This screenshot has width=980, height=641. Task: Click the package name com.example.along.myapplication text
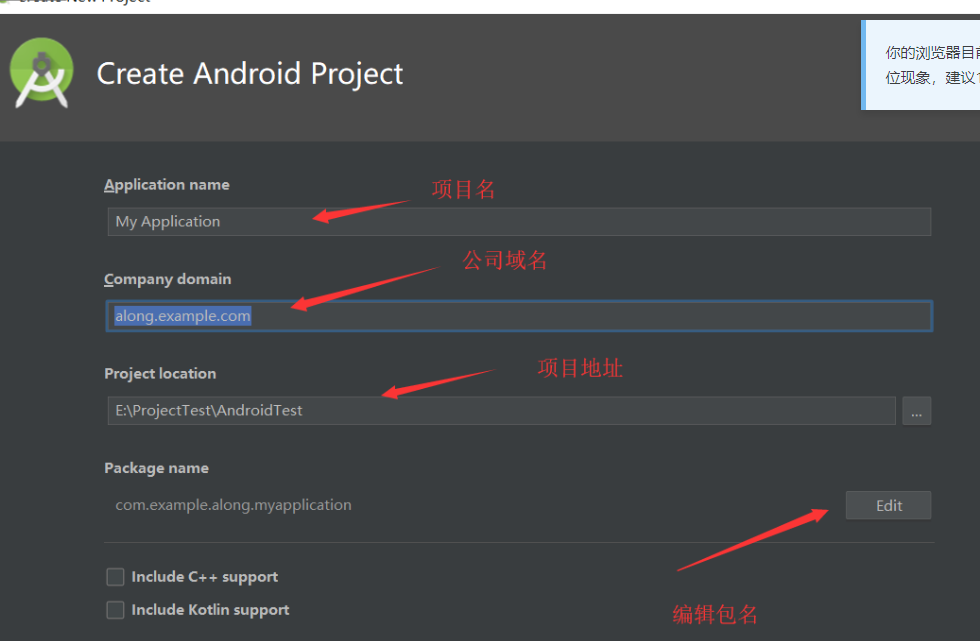pyautogui.click(x=233, y=505)
